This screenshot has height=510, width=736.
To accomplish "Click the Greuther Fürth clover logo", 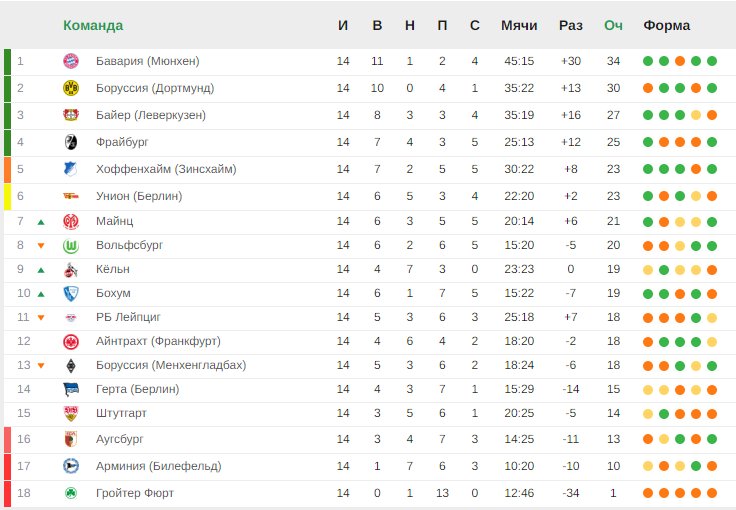I will coord(71,493).
